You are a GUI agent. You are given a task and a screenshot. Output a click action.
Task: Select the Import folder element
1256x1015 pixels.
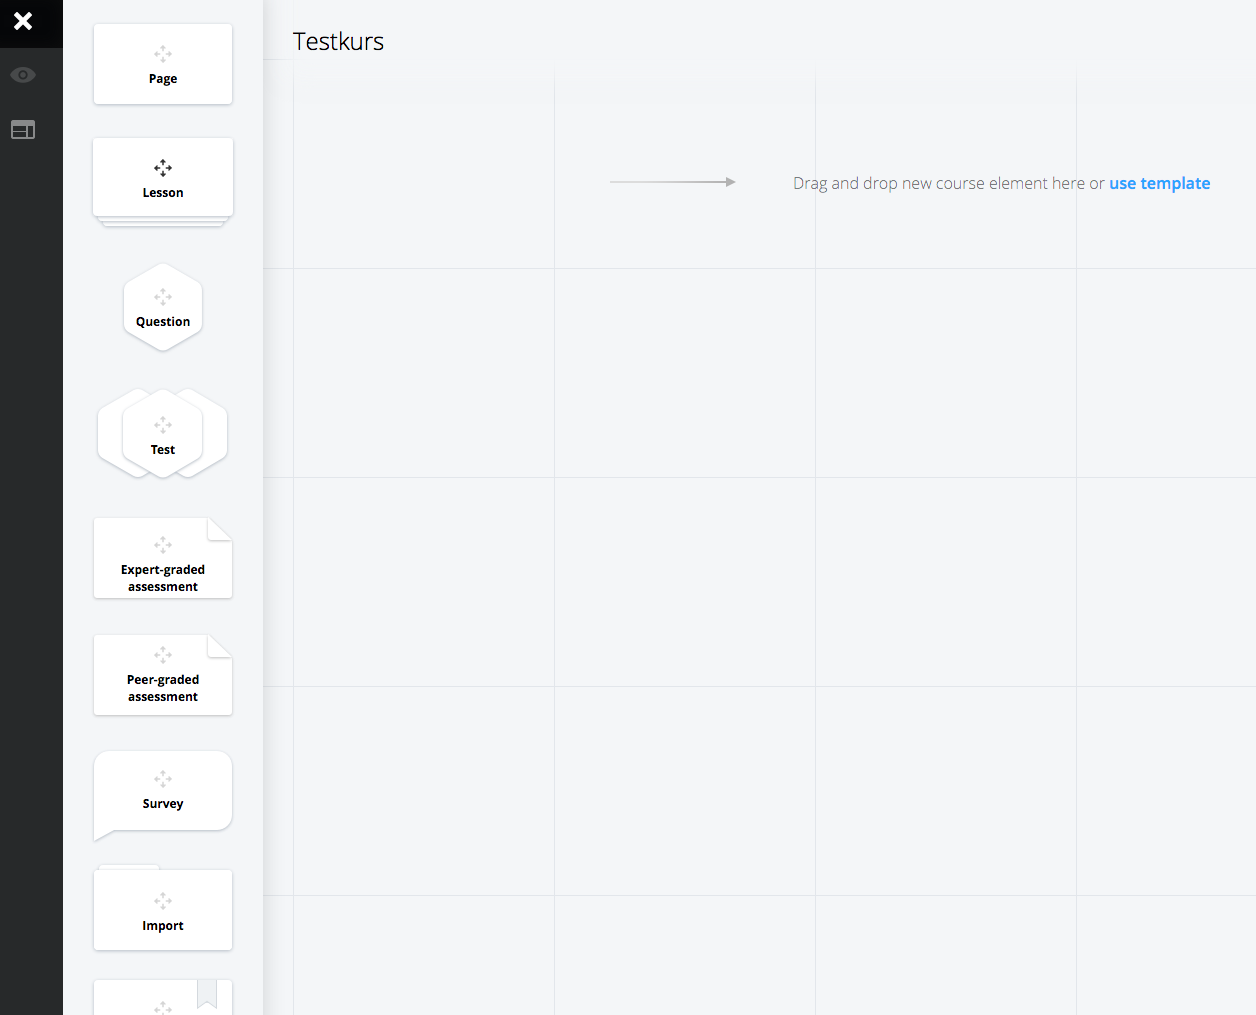[x=163, y=910]
